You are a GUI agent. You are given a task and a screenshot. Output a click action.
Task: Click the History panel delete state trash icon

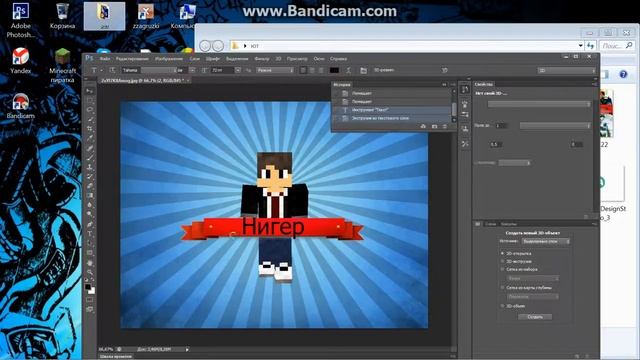(444, 127)
